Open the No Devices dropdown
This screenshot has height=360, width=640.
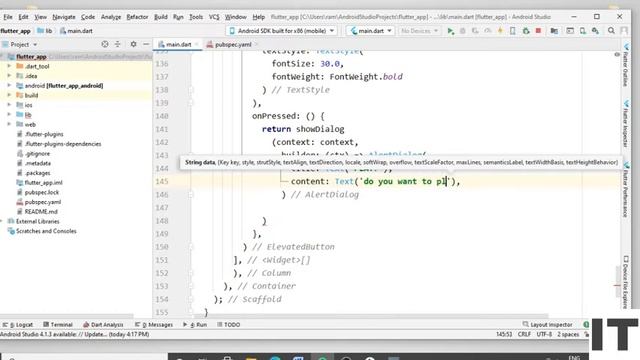pyautogui.click(x=419, y=31)
